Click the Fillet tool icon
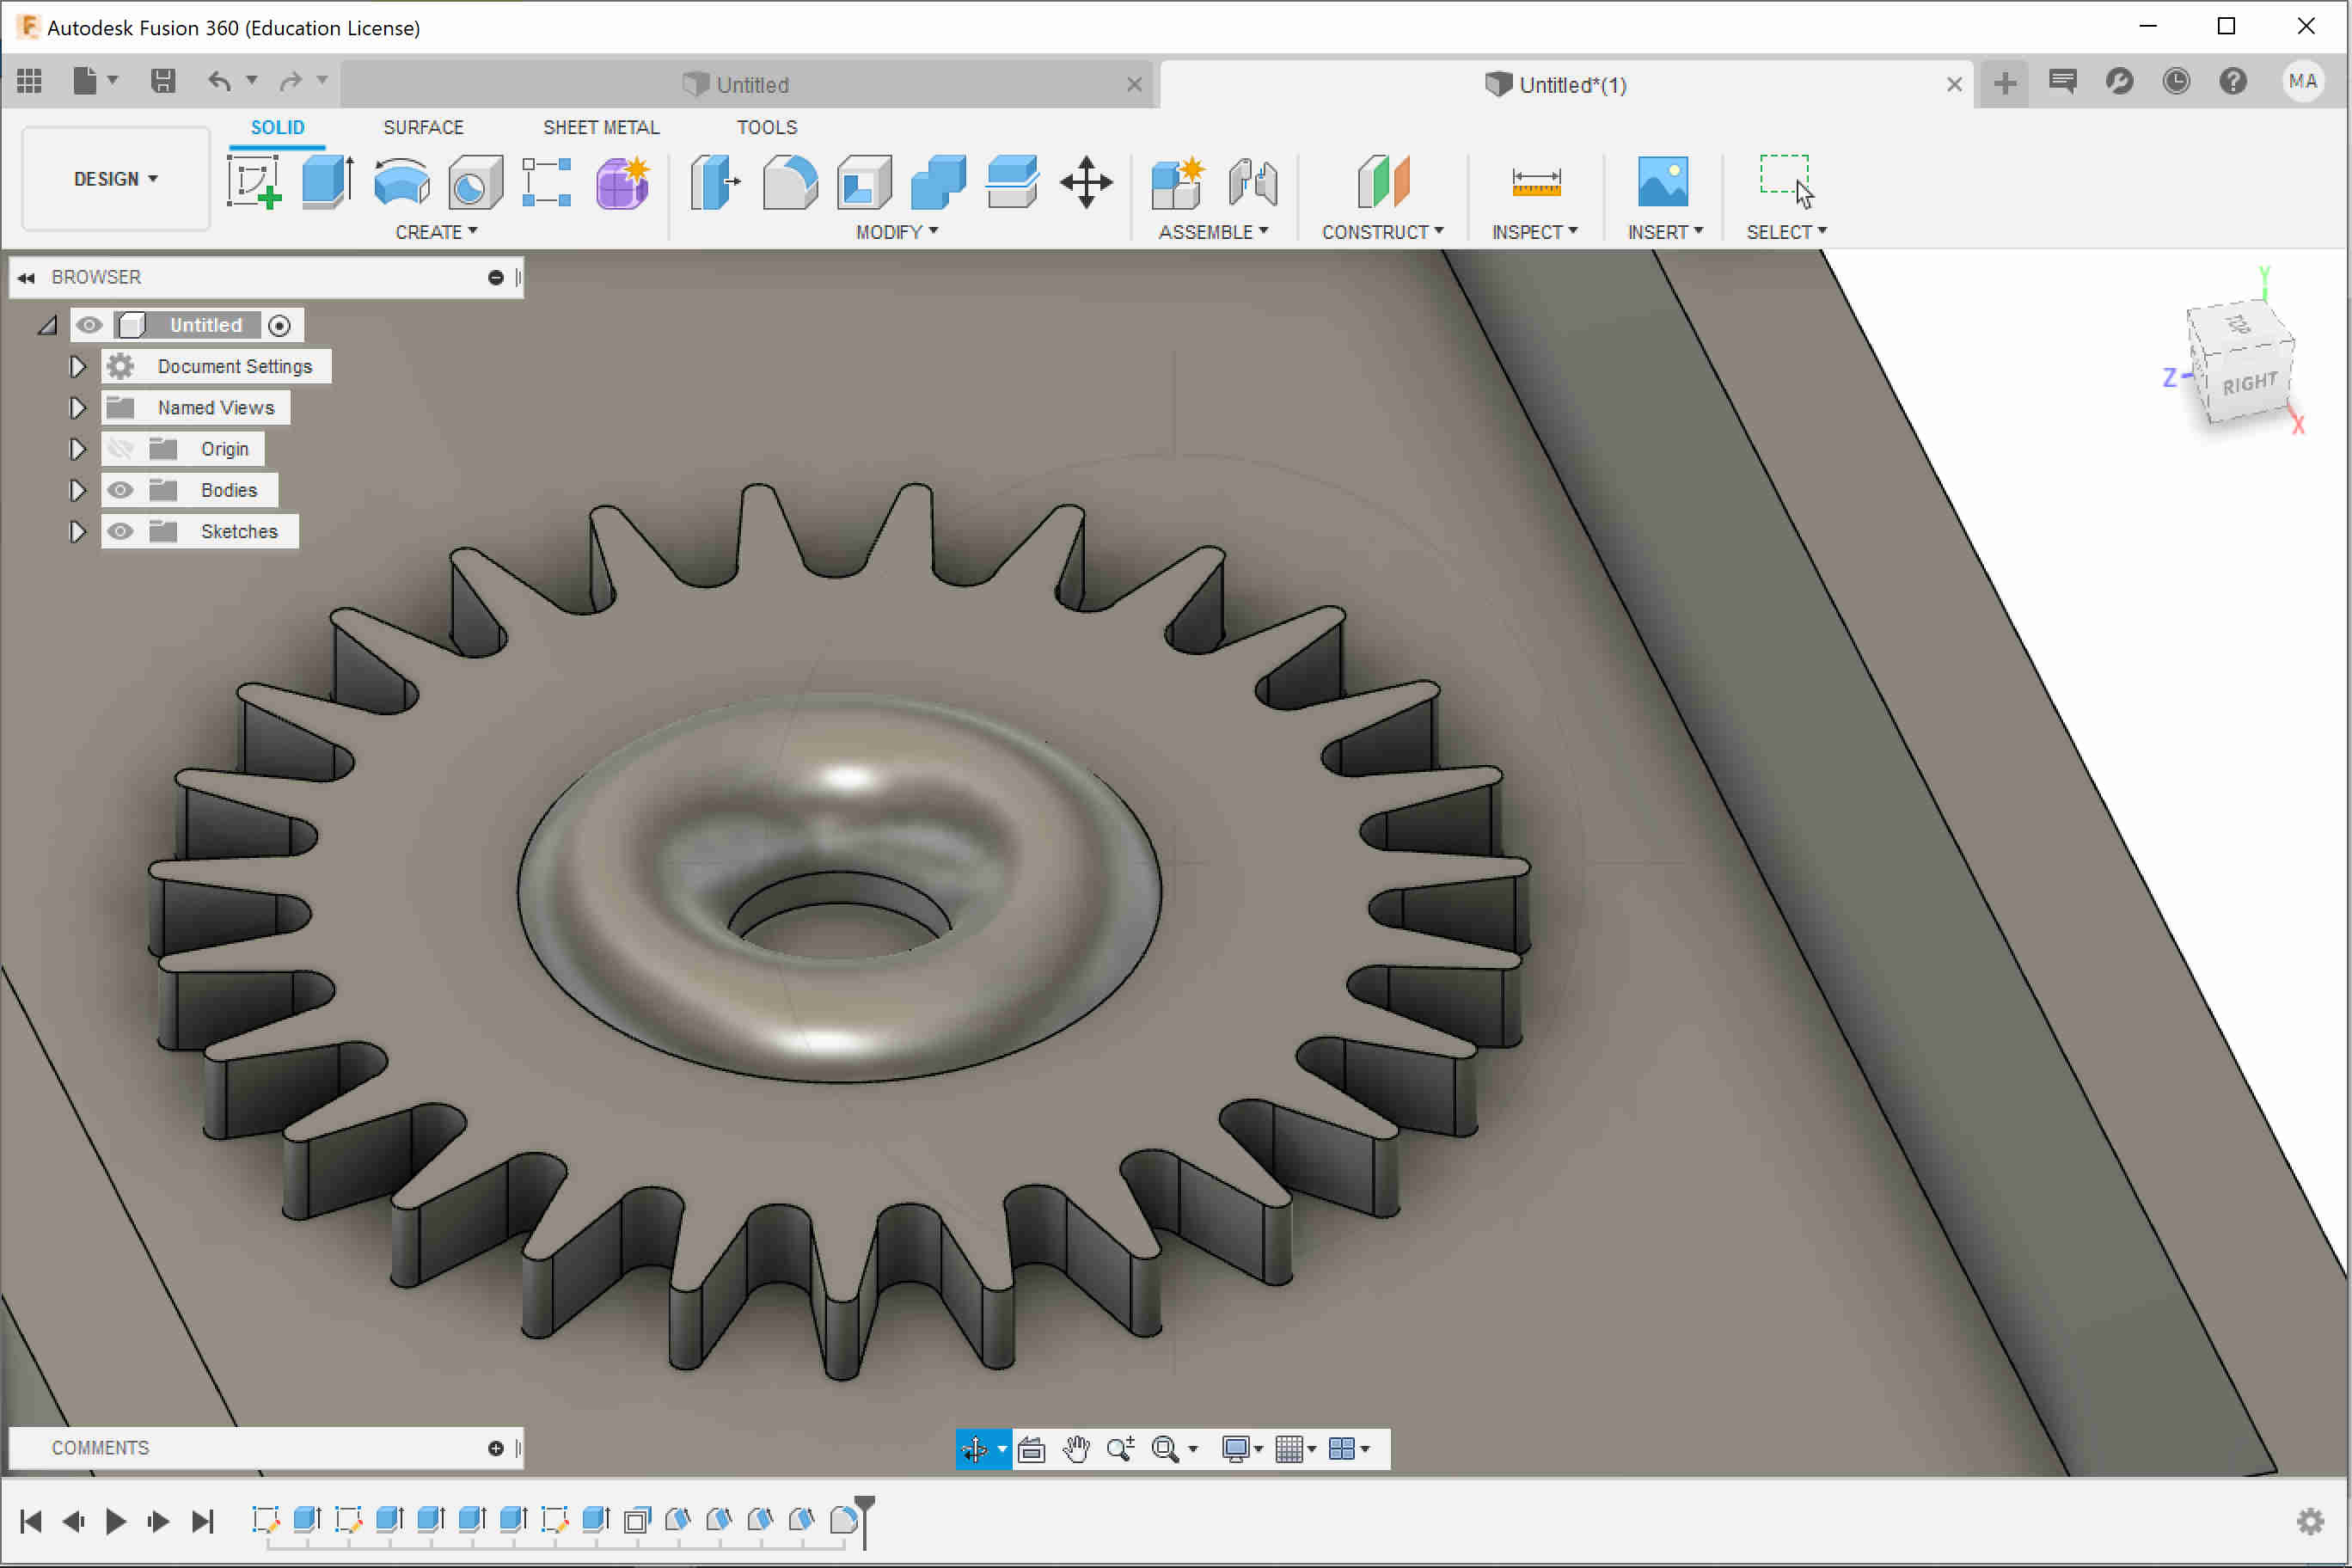 point(789,182)
